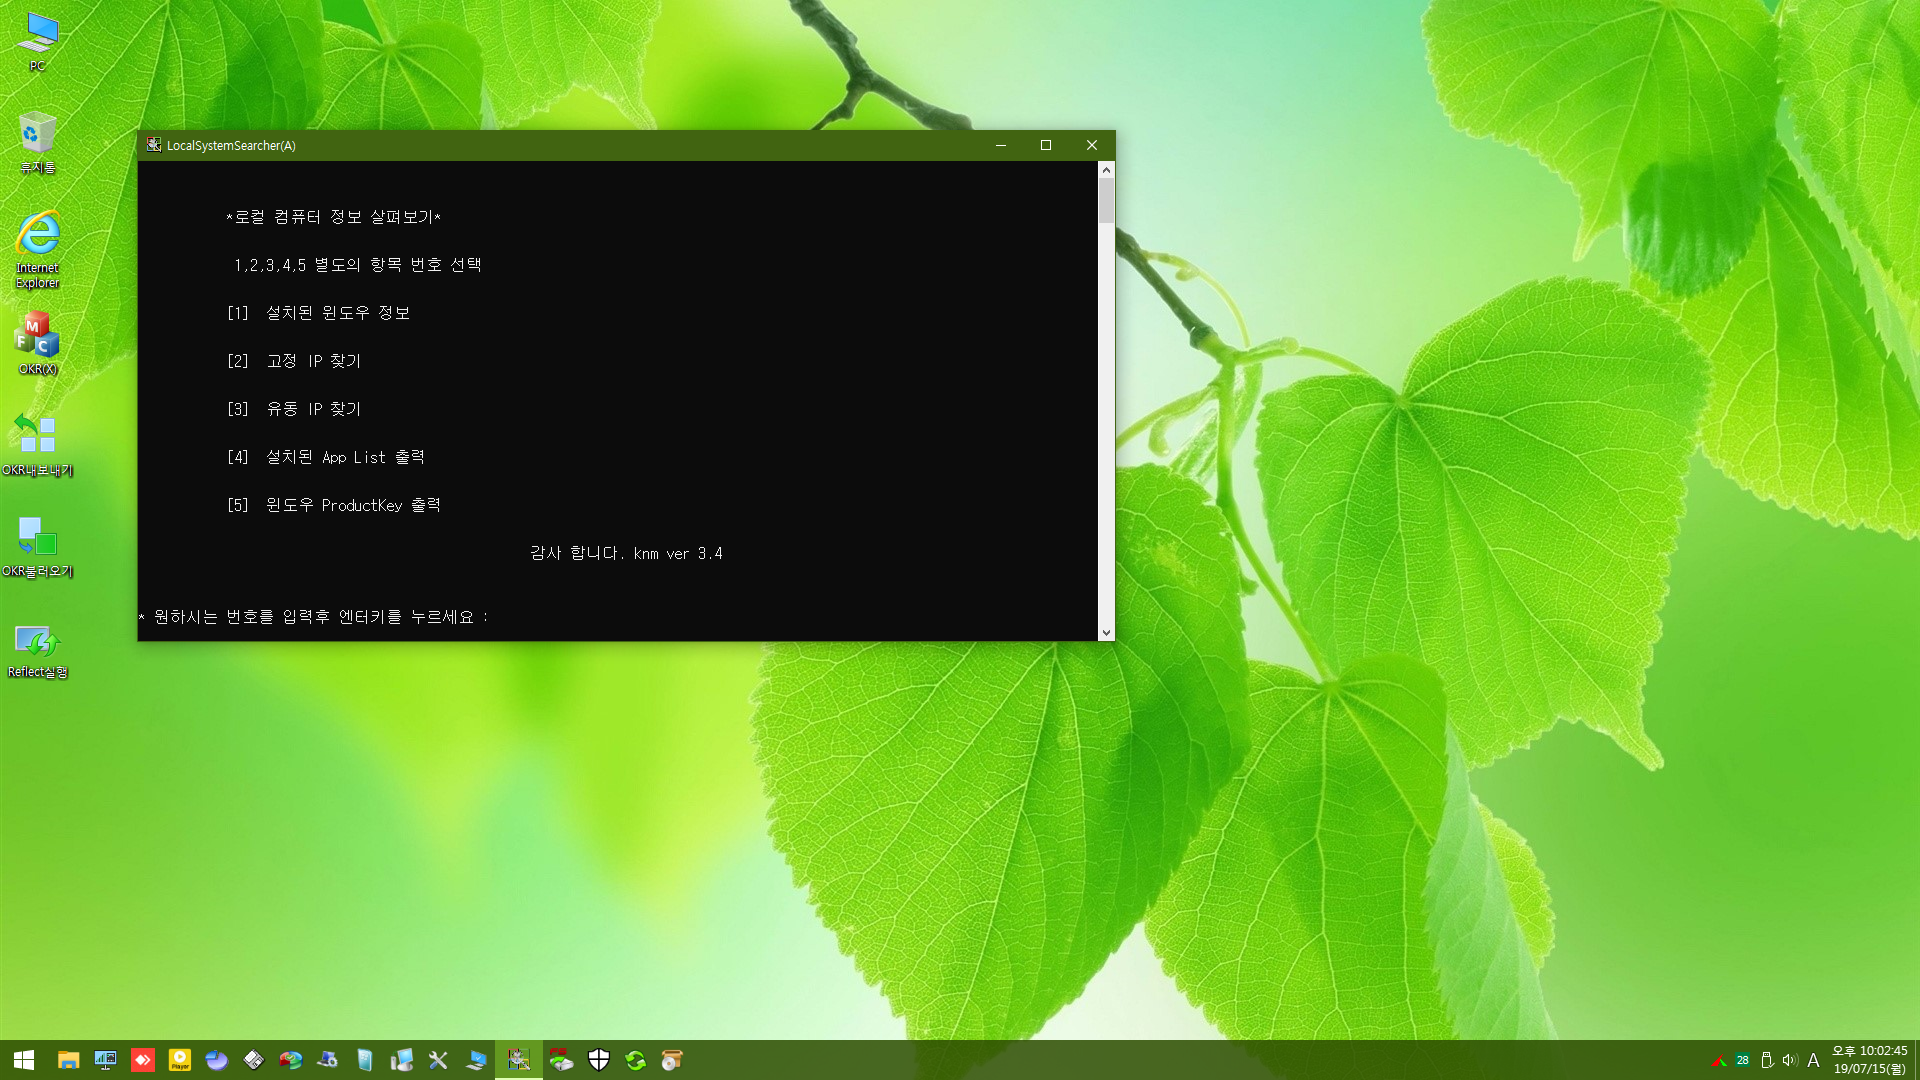Viewport: 1920px width, 1080px height.
Task: Select the active LocalSystemSearcher taskbar button
Action: [x=519, y=1060]
